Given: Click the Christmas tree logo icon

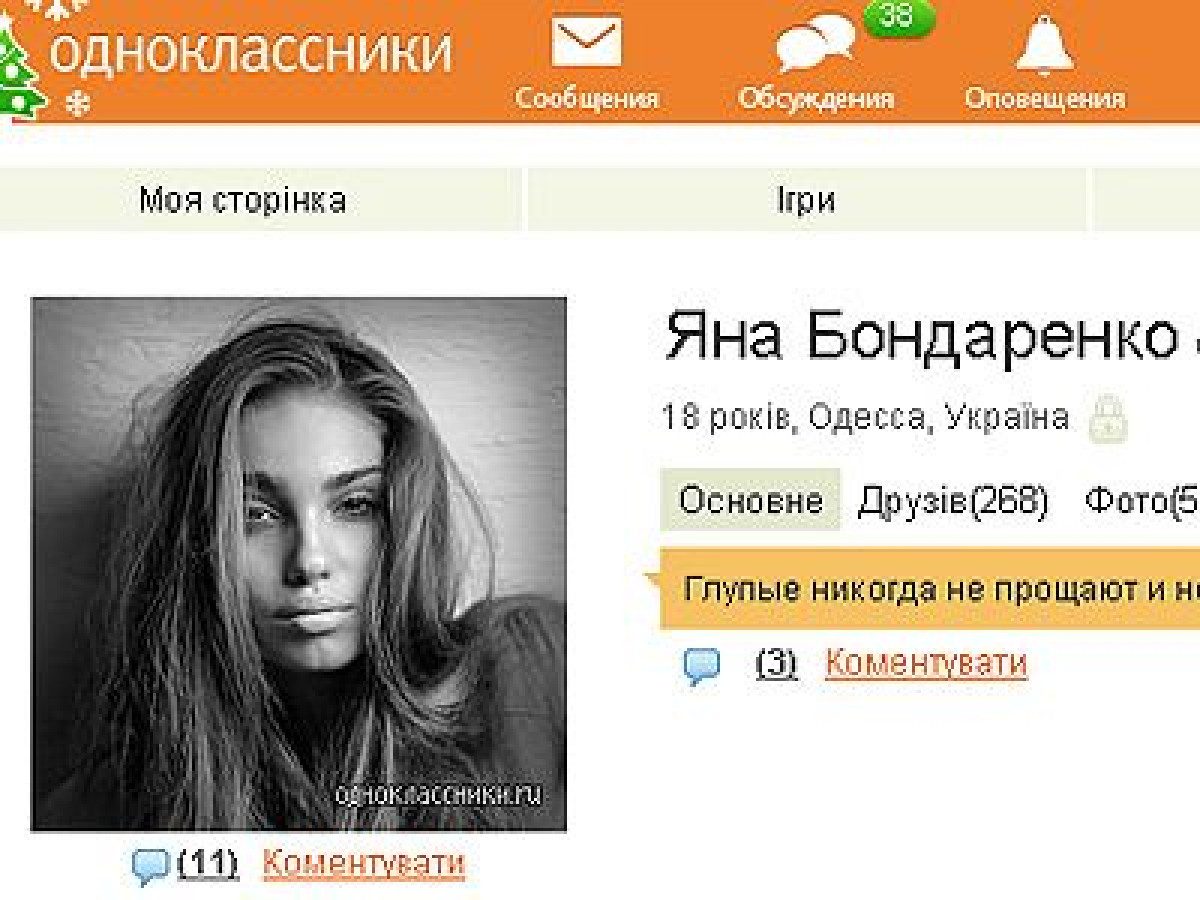Looking at the screenshot, I should (21, 67).
